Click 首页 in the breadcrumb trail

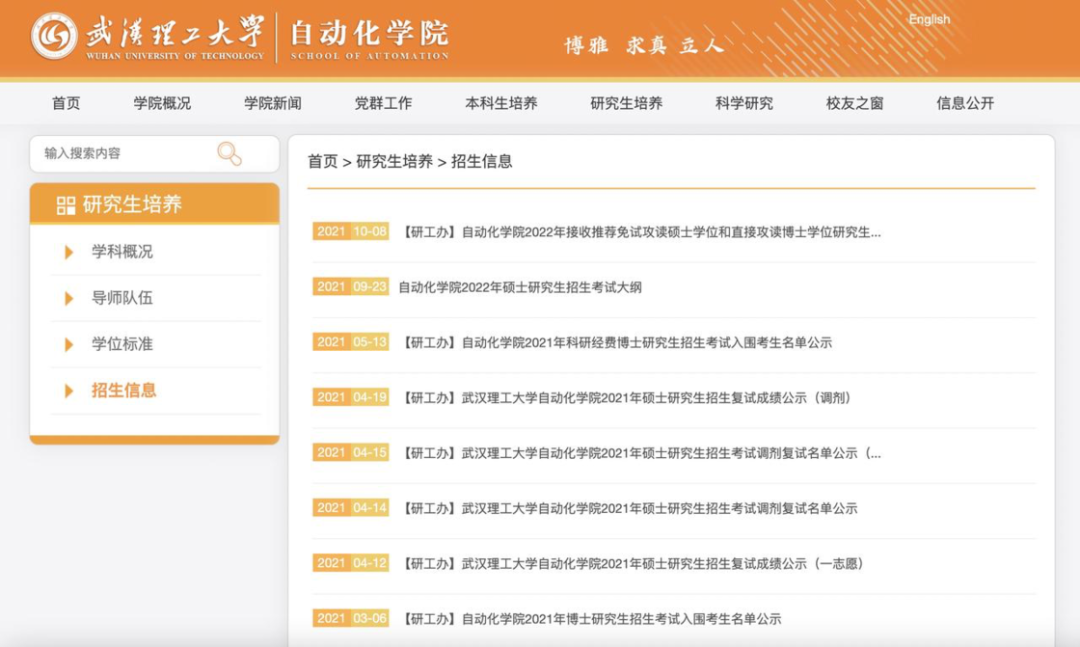click(322, 162)
